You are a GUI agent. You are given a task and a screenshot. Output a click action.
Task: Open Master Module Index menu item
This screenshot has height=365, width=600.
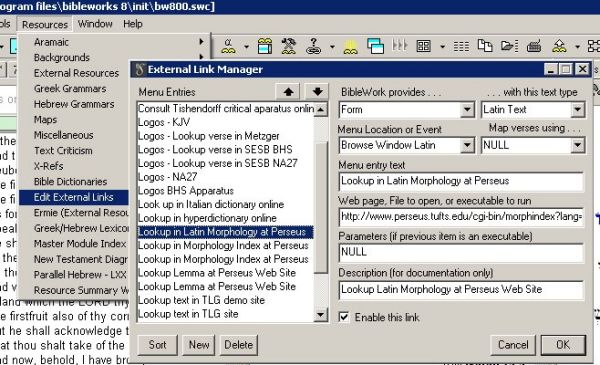[x=80, y=243]
